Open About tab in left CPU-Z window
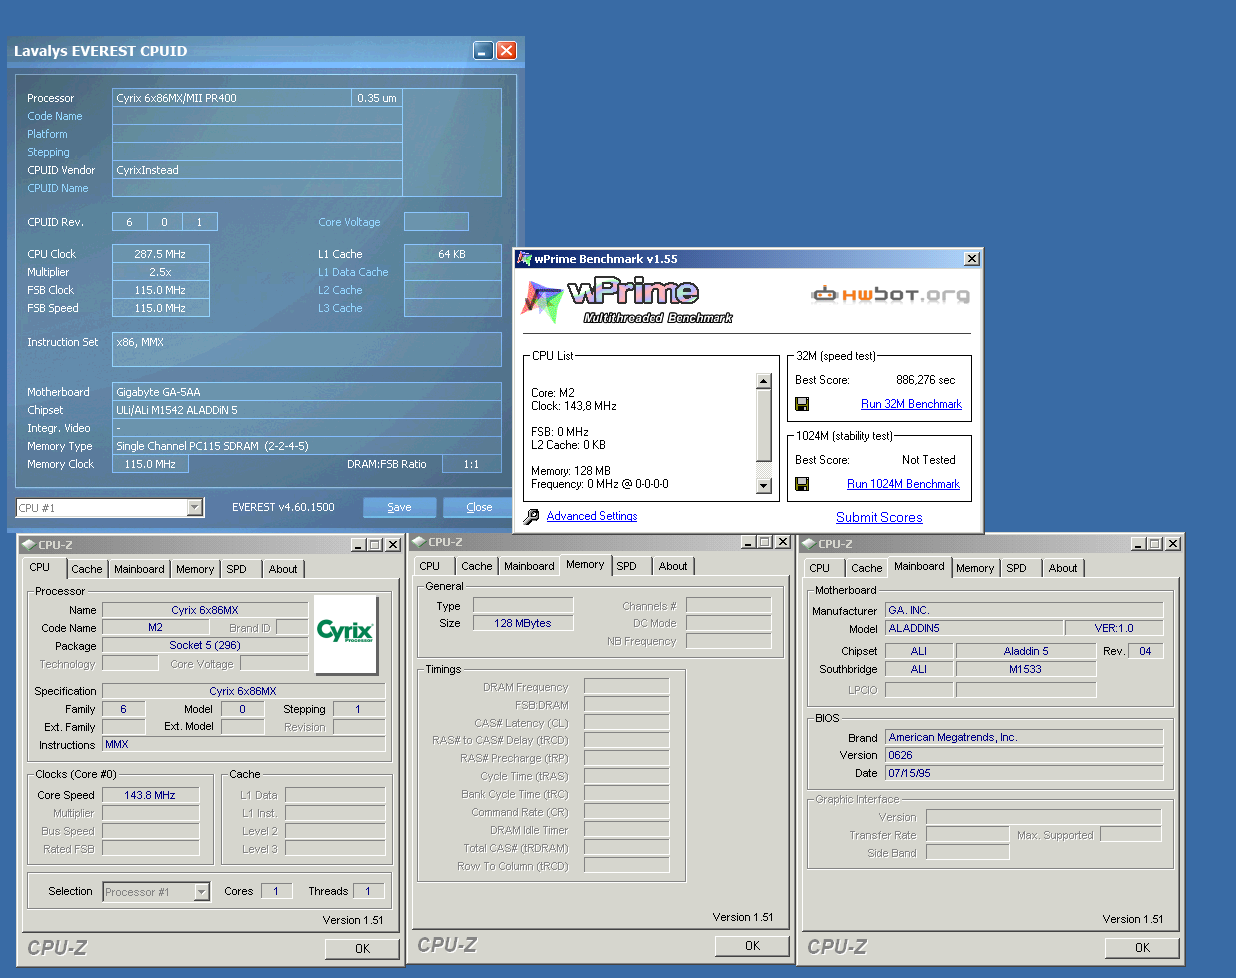The width and height of the screenshot is (1236, 978). coord(283,569)
